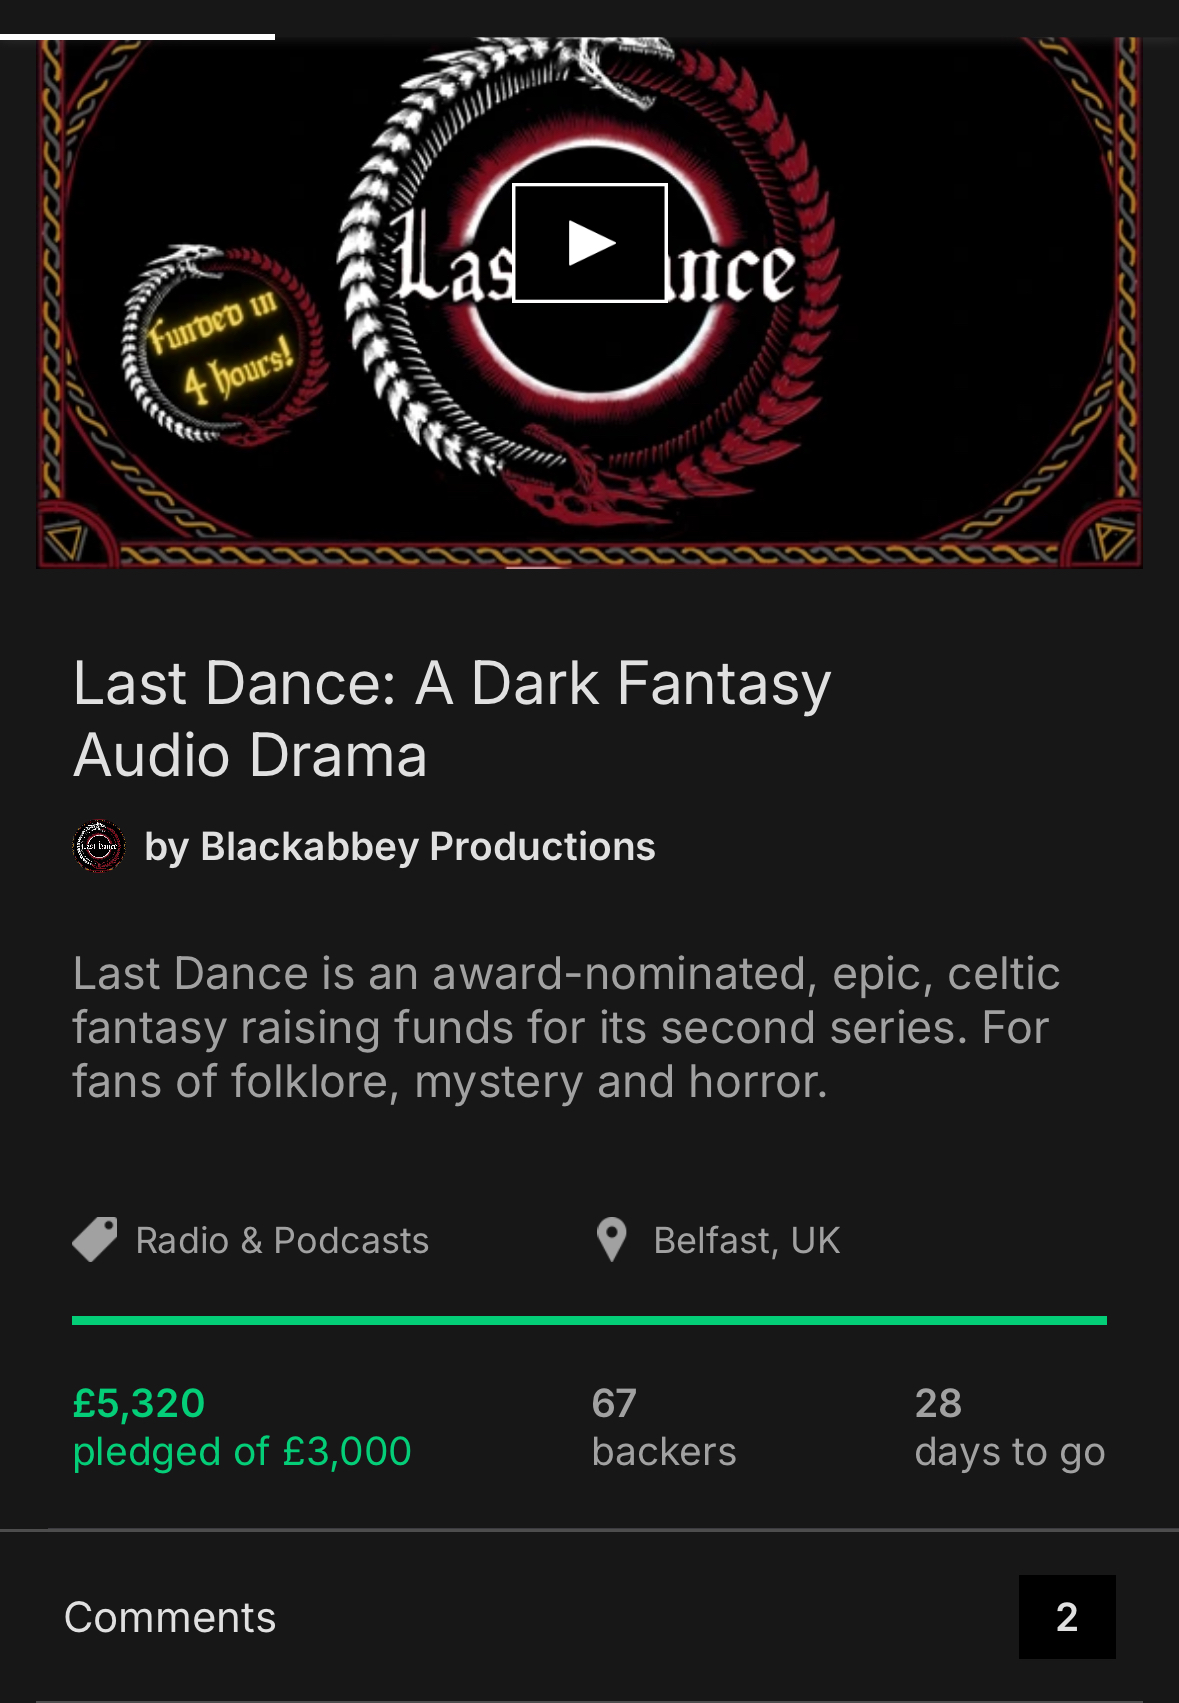Click the comments count badge showing 2
Screen dimensions: 1179x1703
coord(1066,1617)
